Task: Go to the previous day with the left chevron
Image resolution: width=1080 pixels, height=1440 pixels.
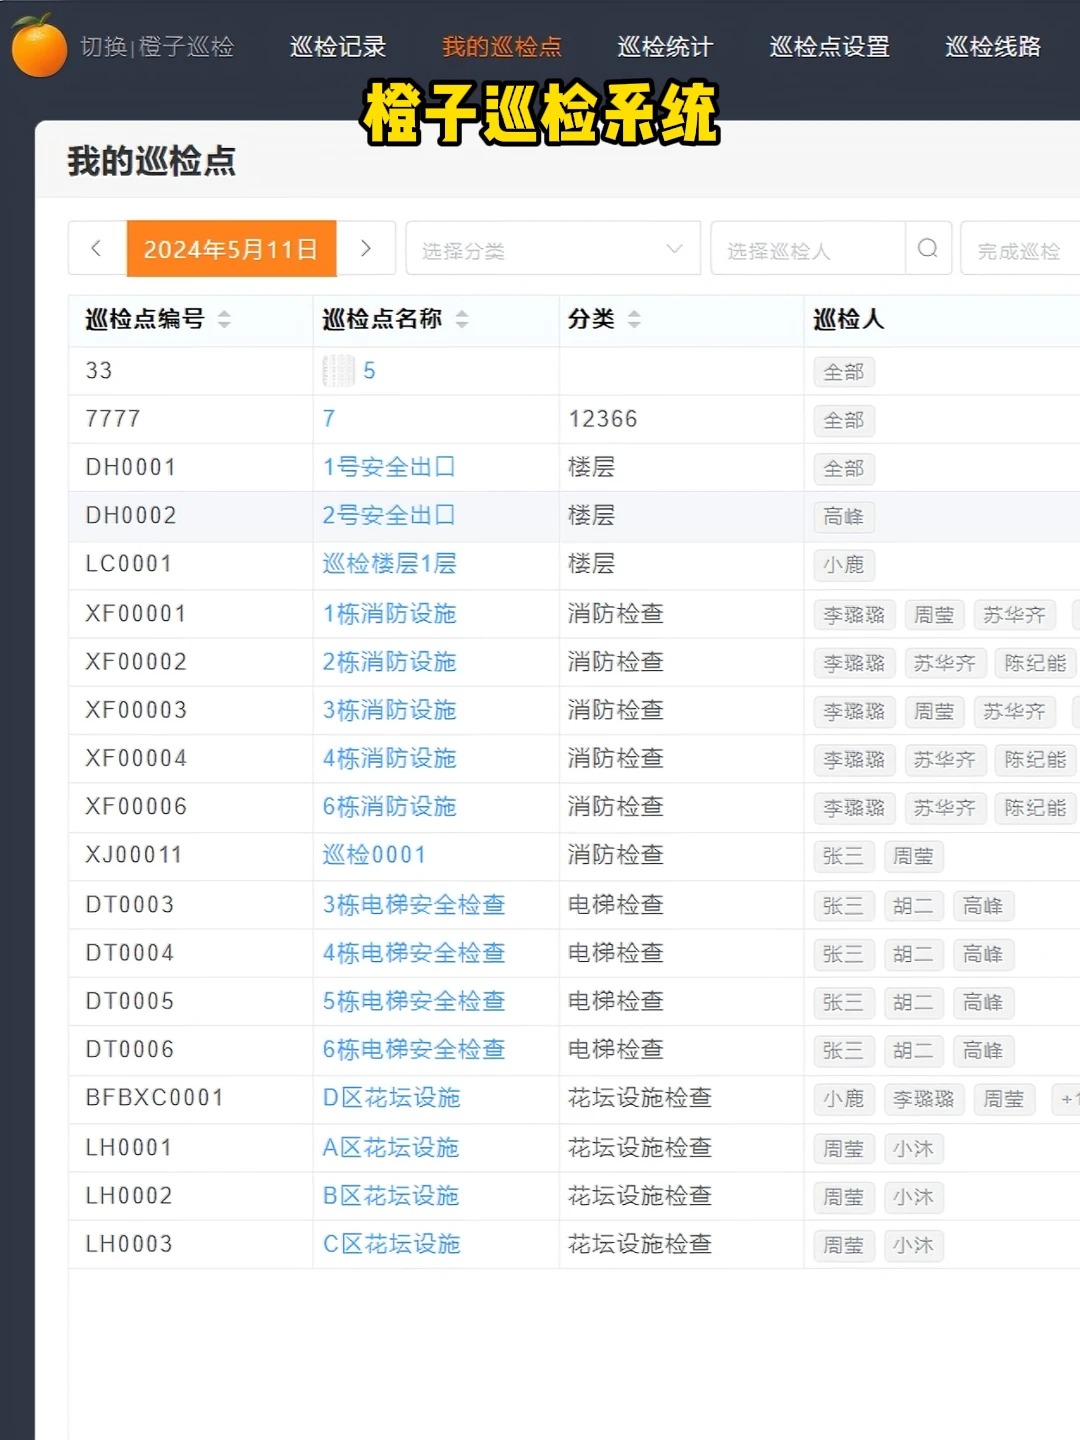Action: (95, 248)
